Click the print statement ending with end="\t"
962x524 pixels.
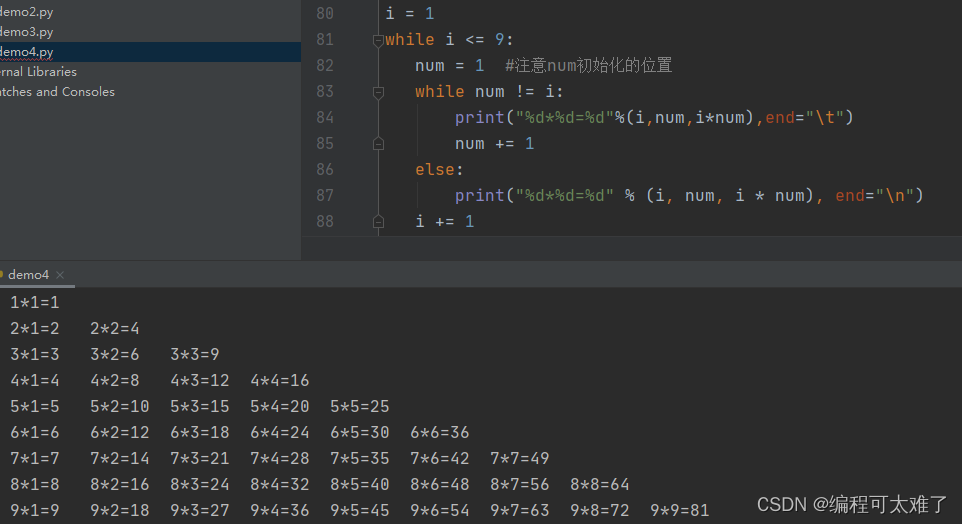click(654, 117)
